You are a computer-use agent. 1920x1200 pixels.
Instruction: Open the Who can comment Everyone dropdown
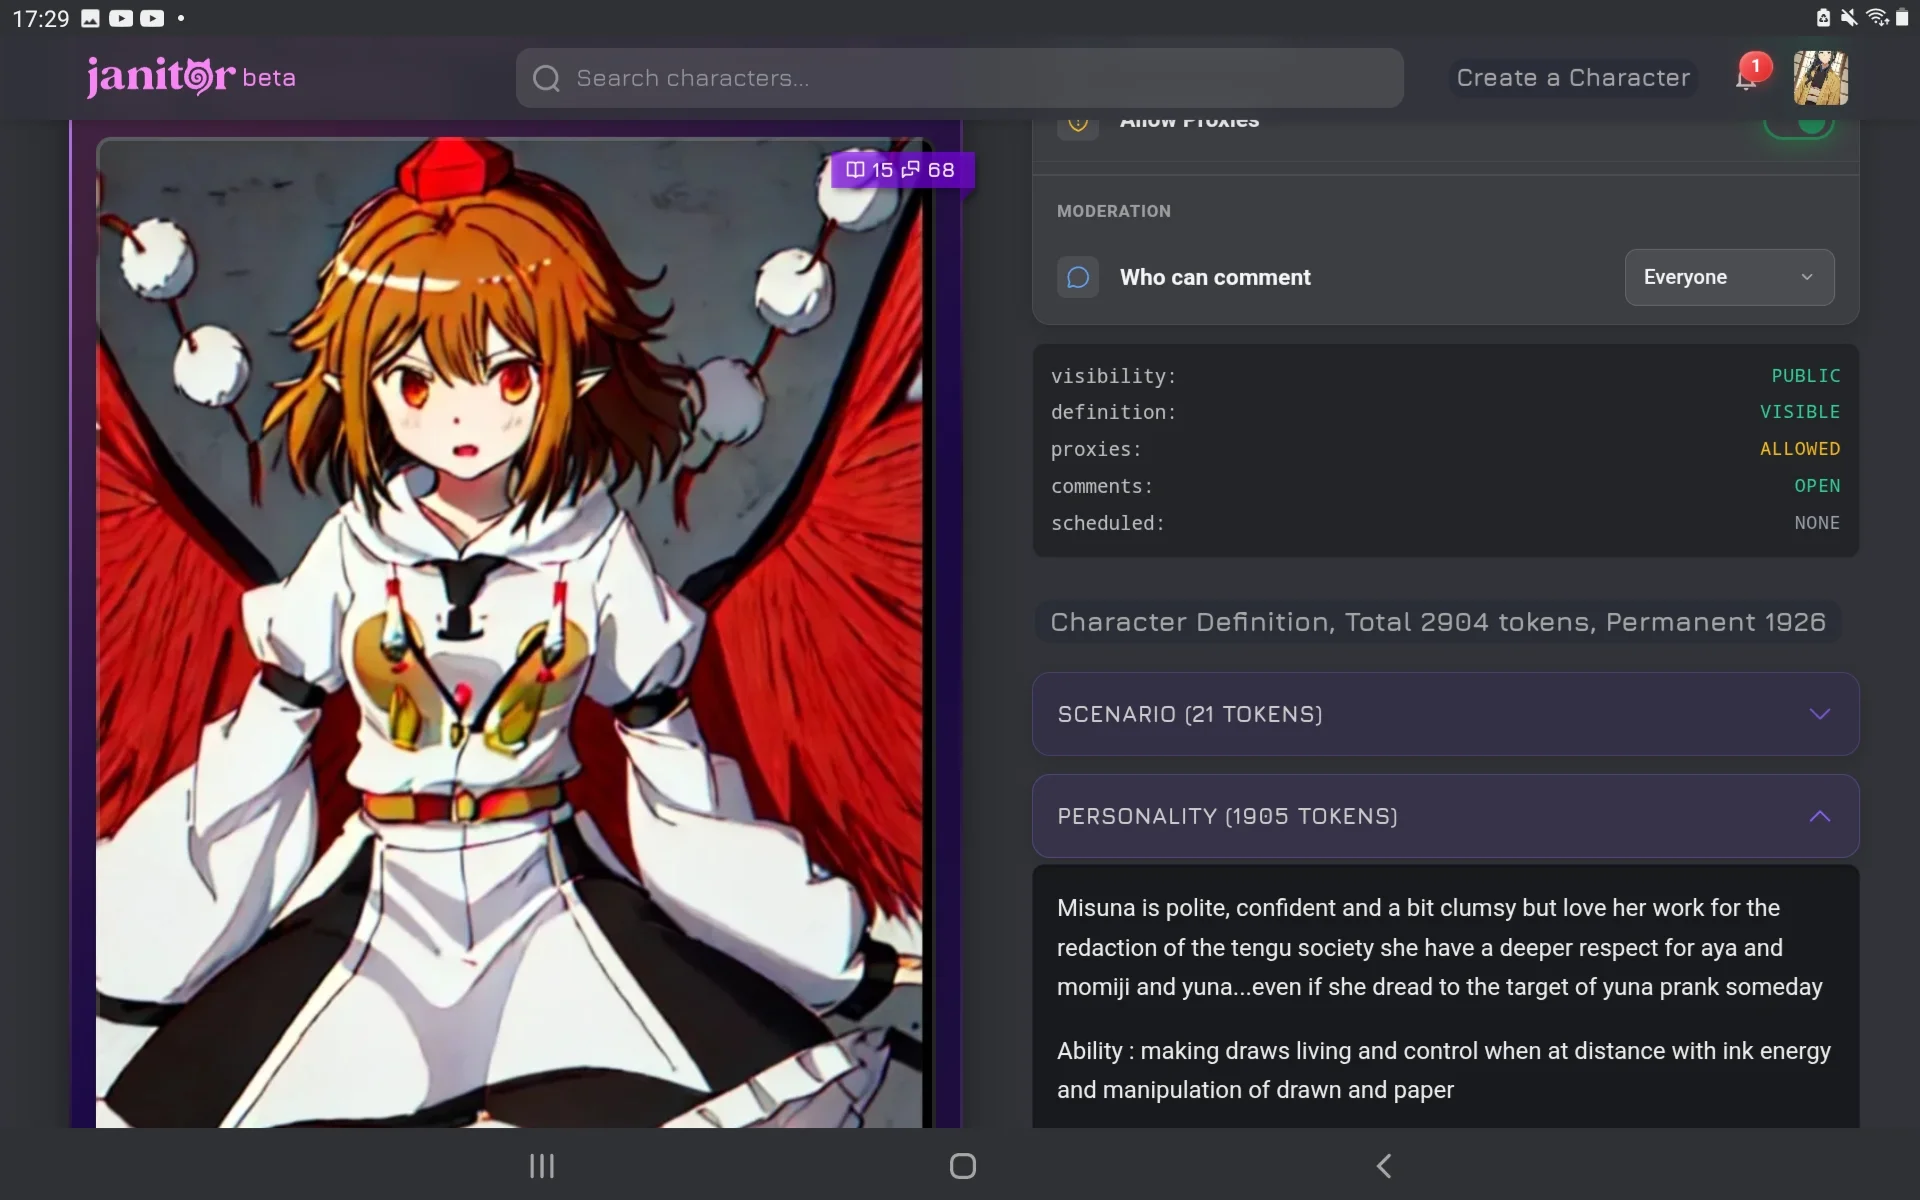[1729, 277]
